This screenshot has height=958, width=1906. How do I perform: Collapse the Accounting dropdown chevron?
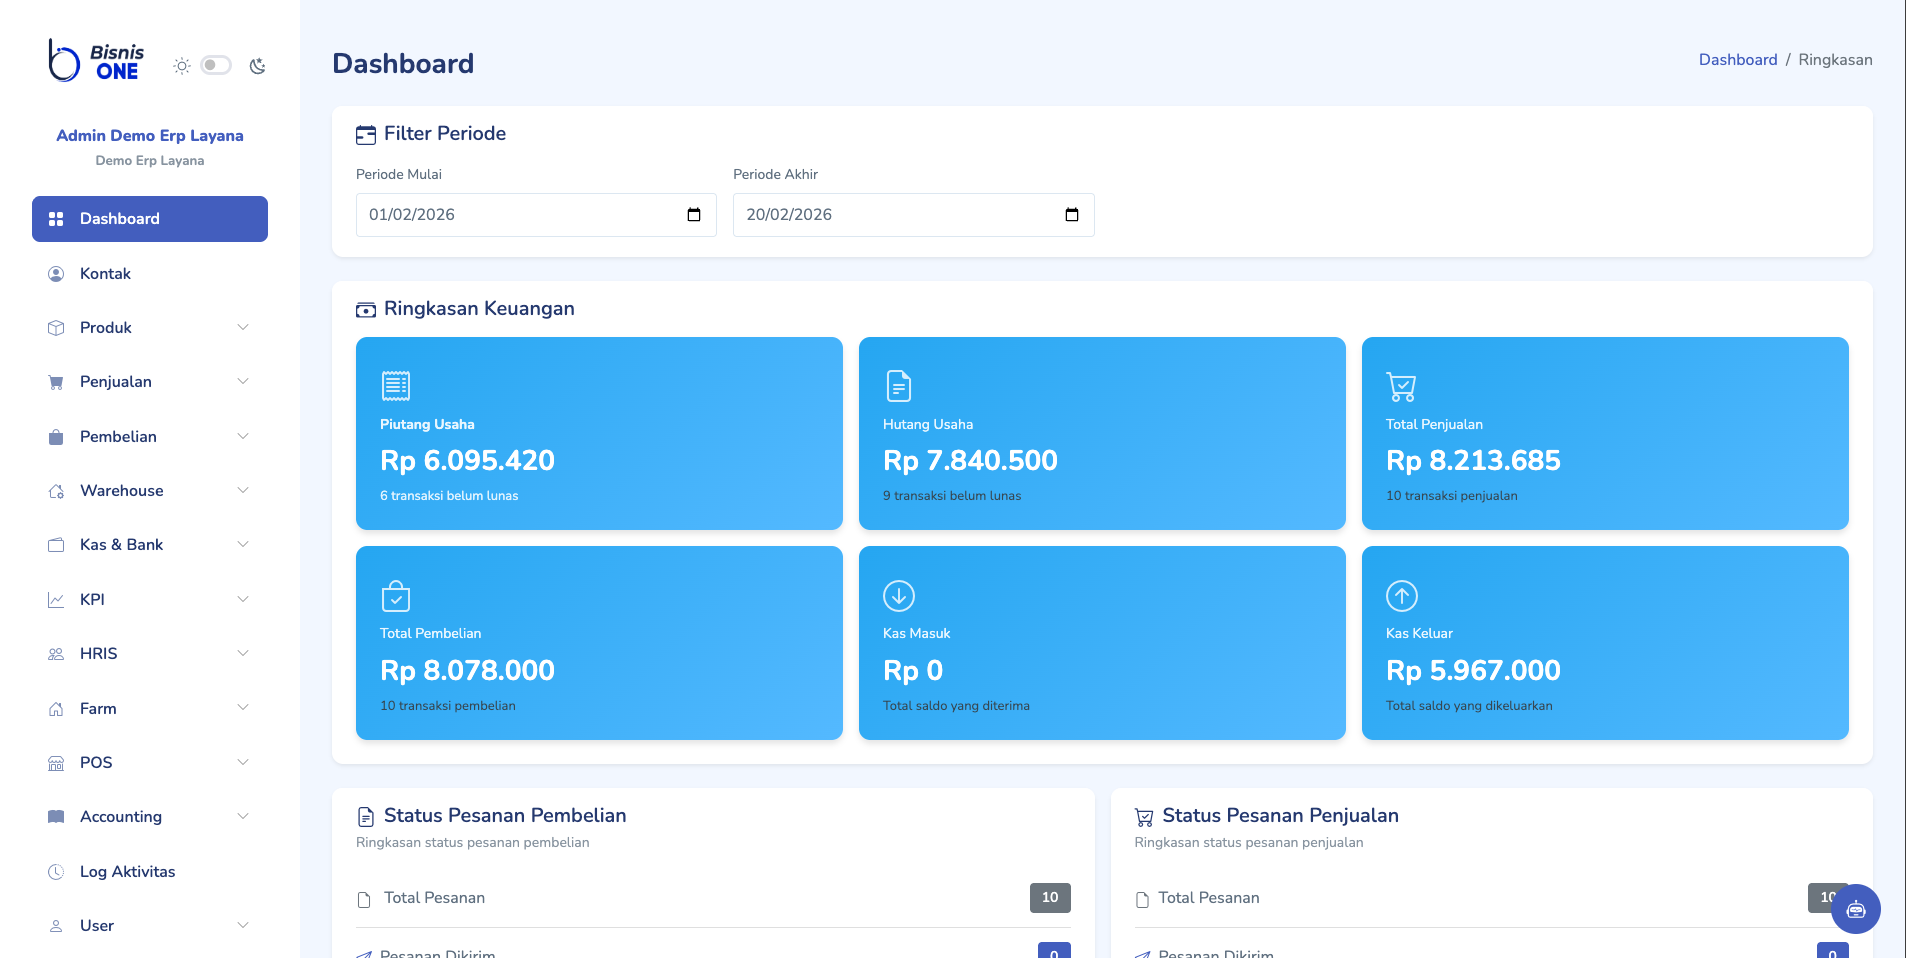click(243, 816)
